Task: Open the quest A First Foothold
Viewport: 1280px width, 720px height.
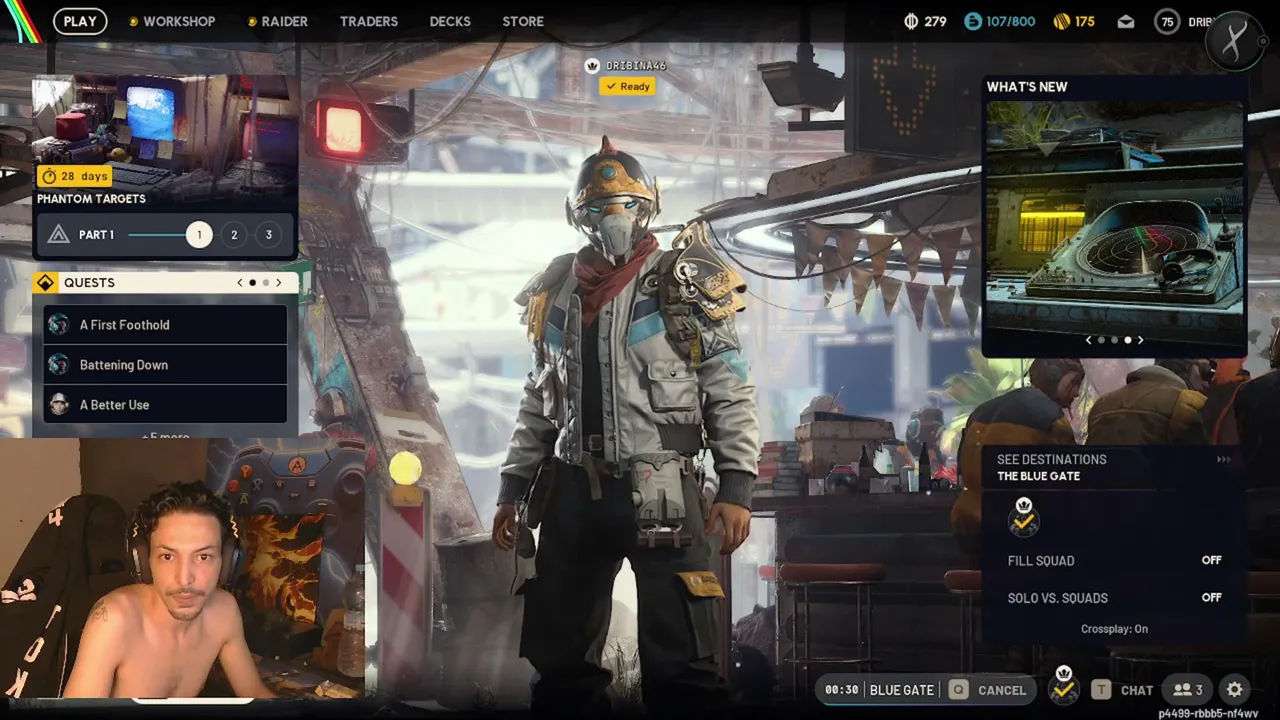Action: point(165,325)
